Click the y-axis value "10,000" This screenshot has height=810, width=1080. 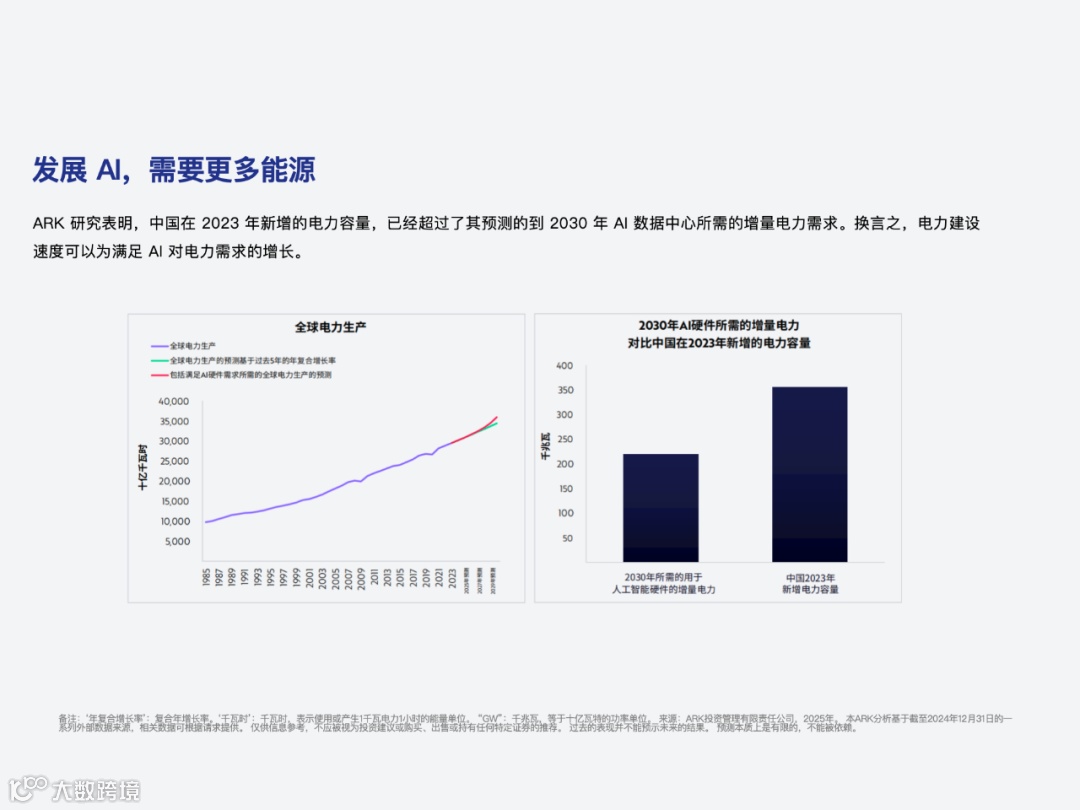point(175,521)
